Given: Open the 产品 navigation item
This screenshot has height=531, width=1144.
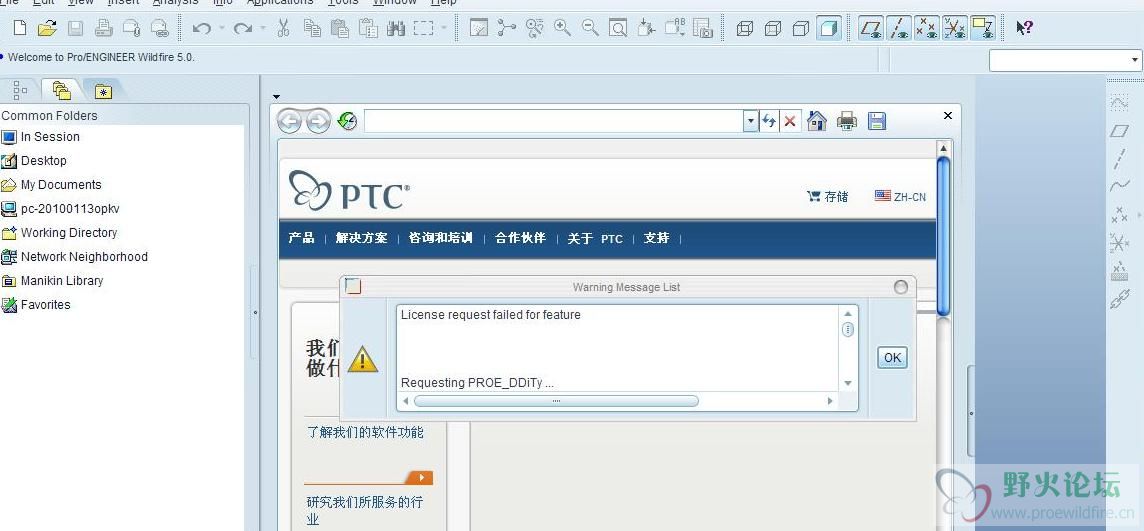Looking at the screenshot, I should (301, 238).
